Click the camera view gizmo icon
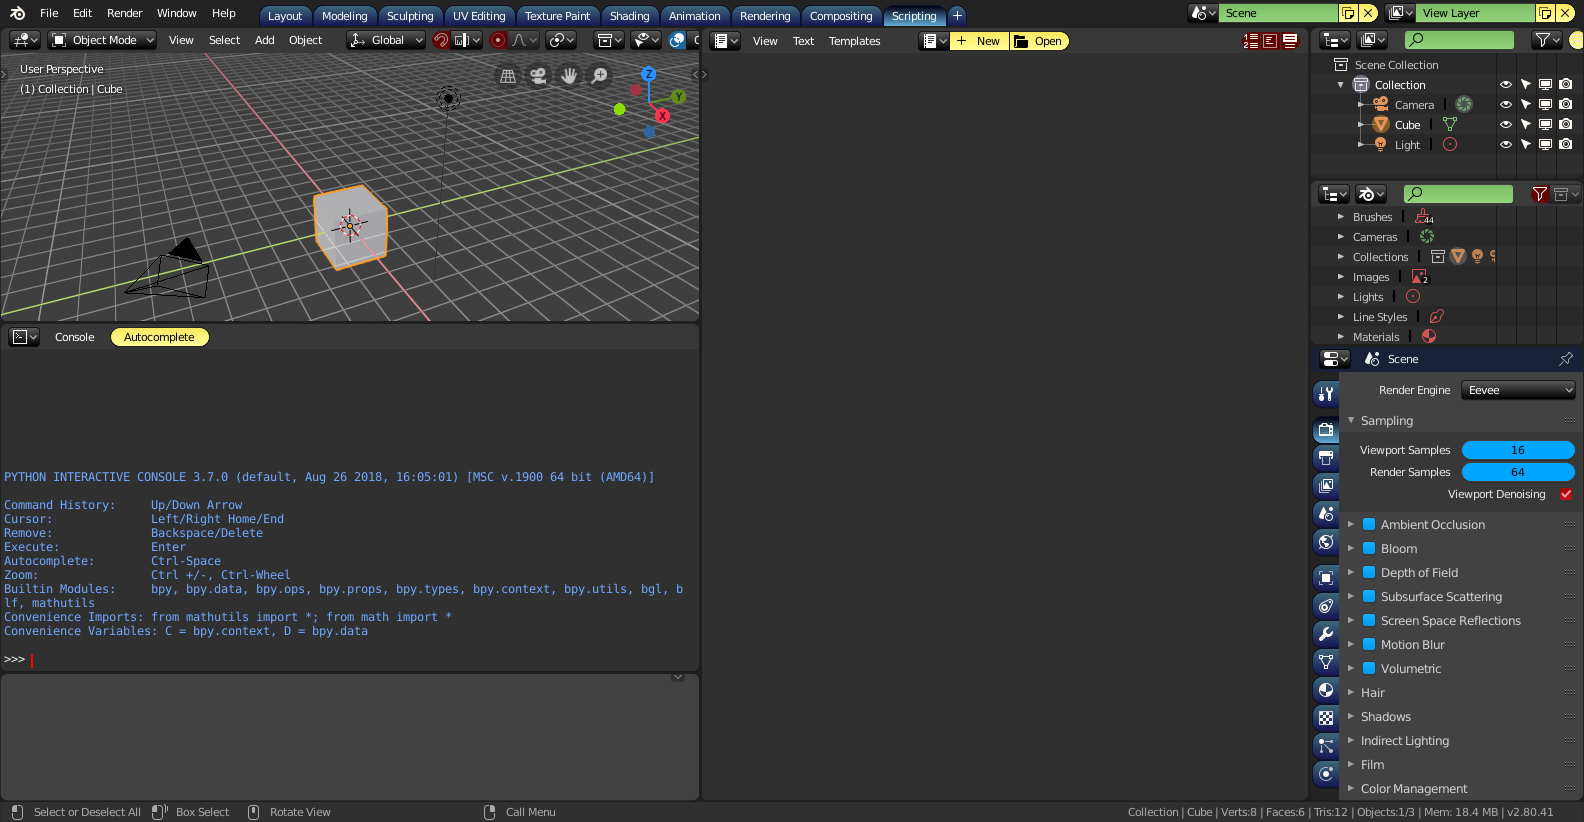This screenshot has width=1584, height=822. point(538,76)
